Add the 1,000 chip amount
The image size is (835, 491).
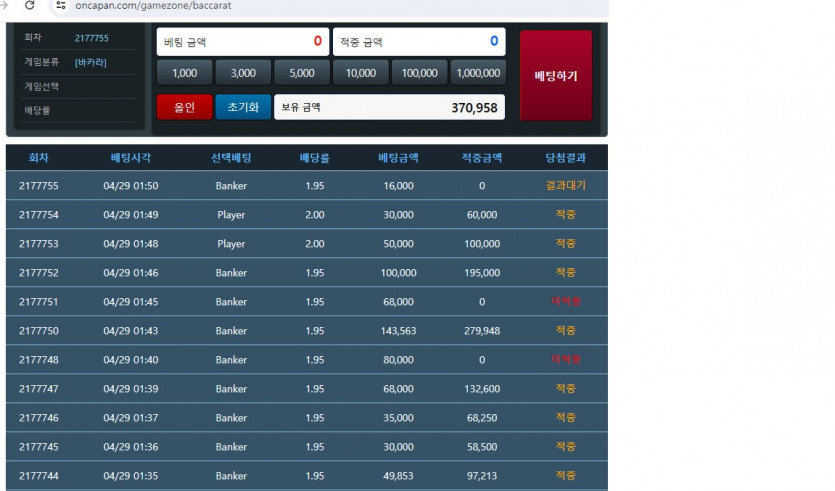coord(184,73)
